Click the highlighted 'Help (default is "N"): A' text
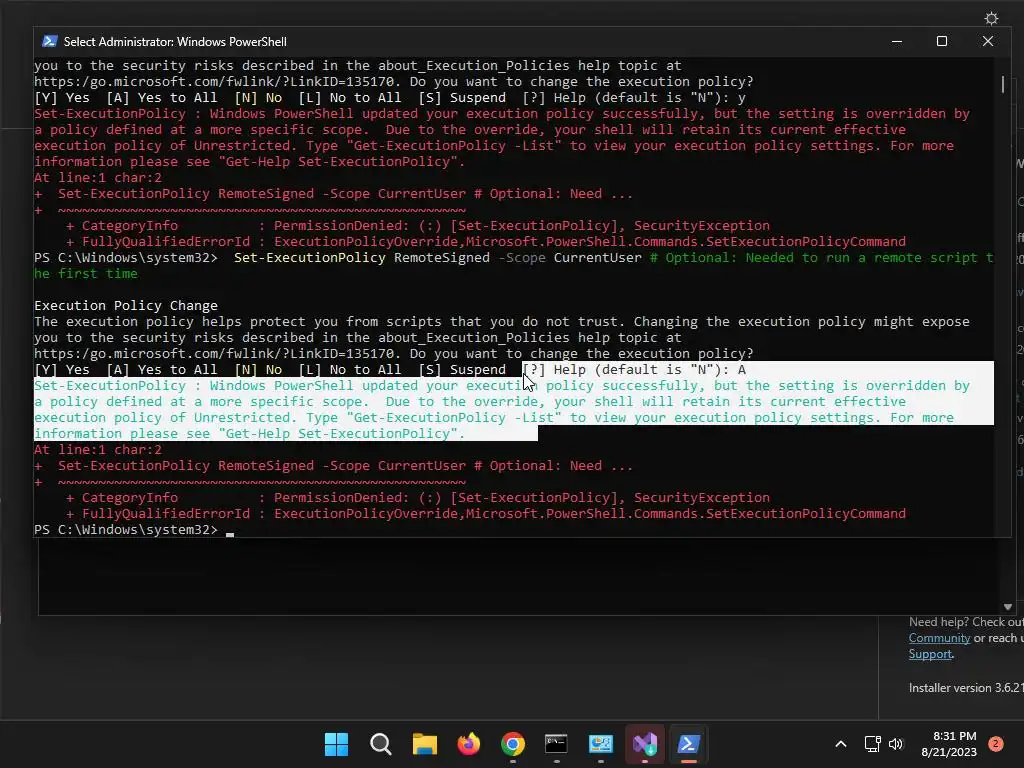Image resolution: width=1024 pixels, height=768 pixels. pos(649,370)
